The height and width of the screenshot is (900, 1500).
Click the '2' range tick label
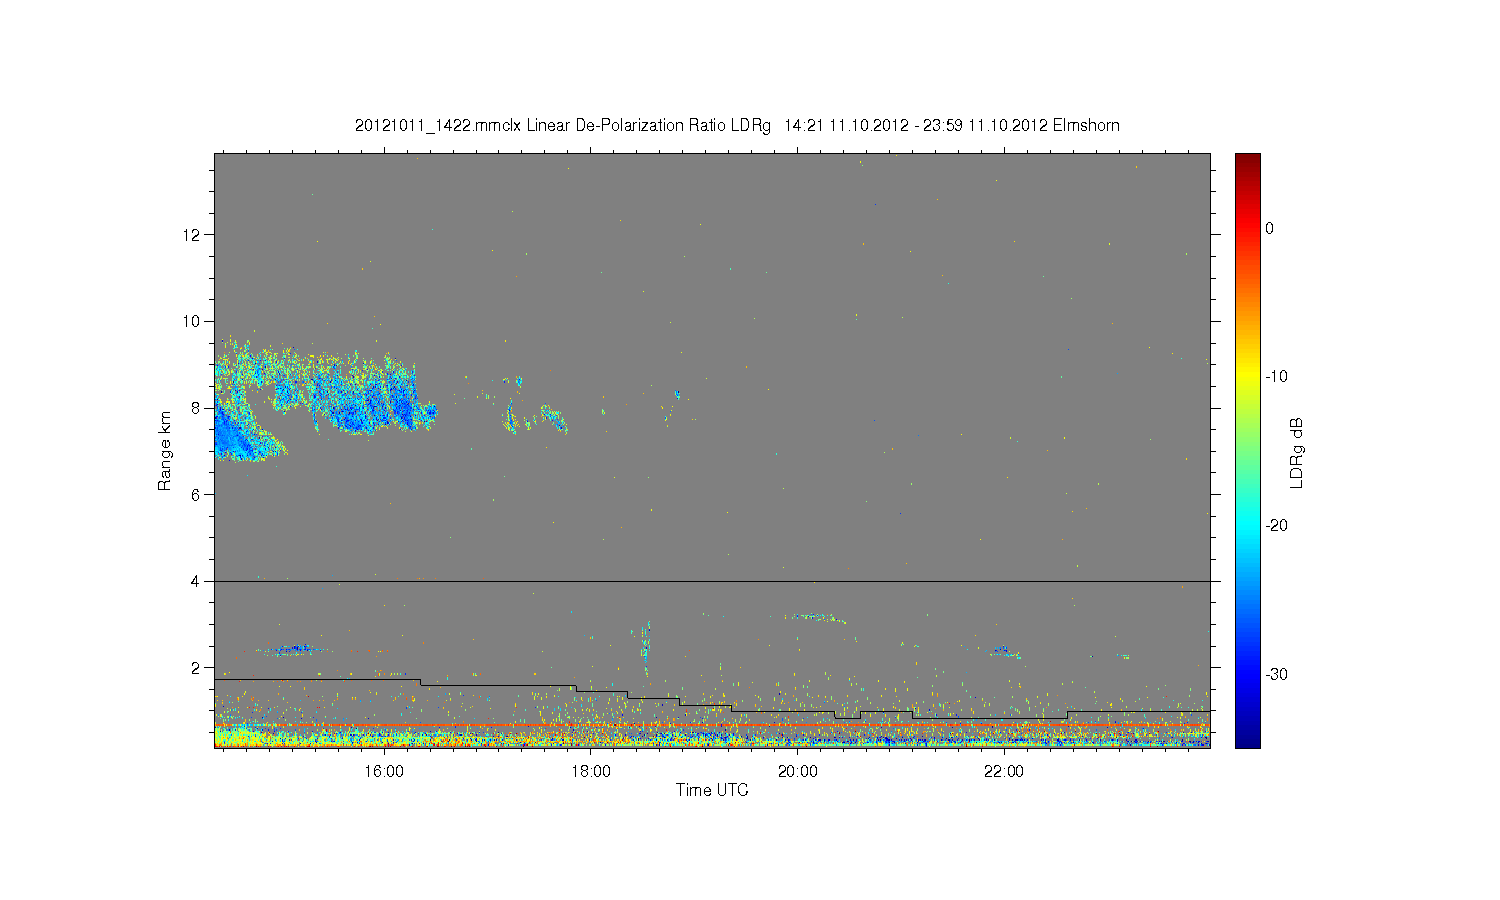(x=196, y=667)
